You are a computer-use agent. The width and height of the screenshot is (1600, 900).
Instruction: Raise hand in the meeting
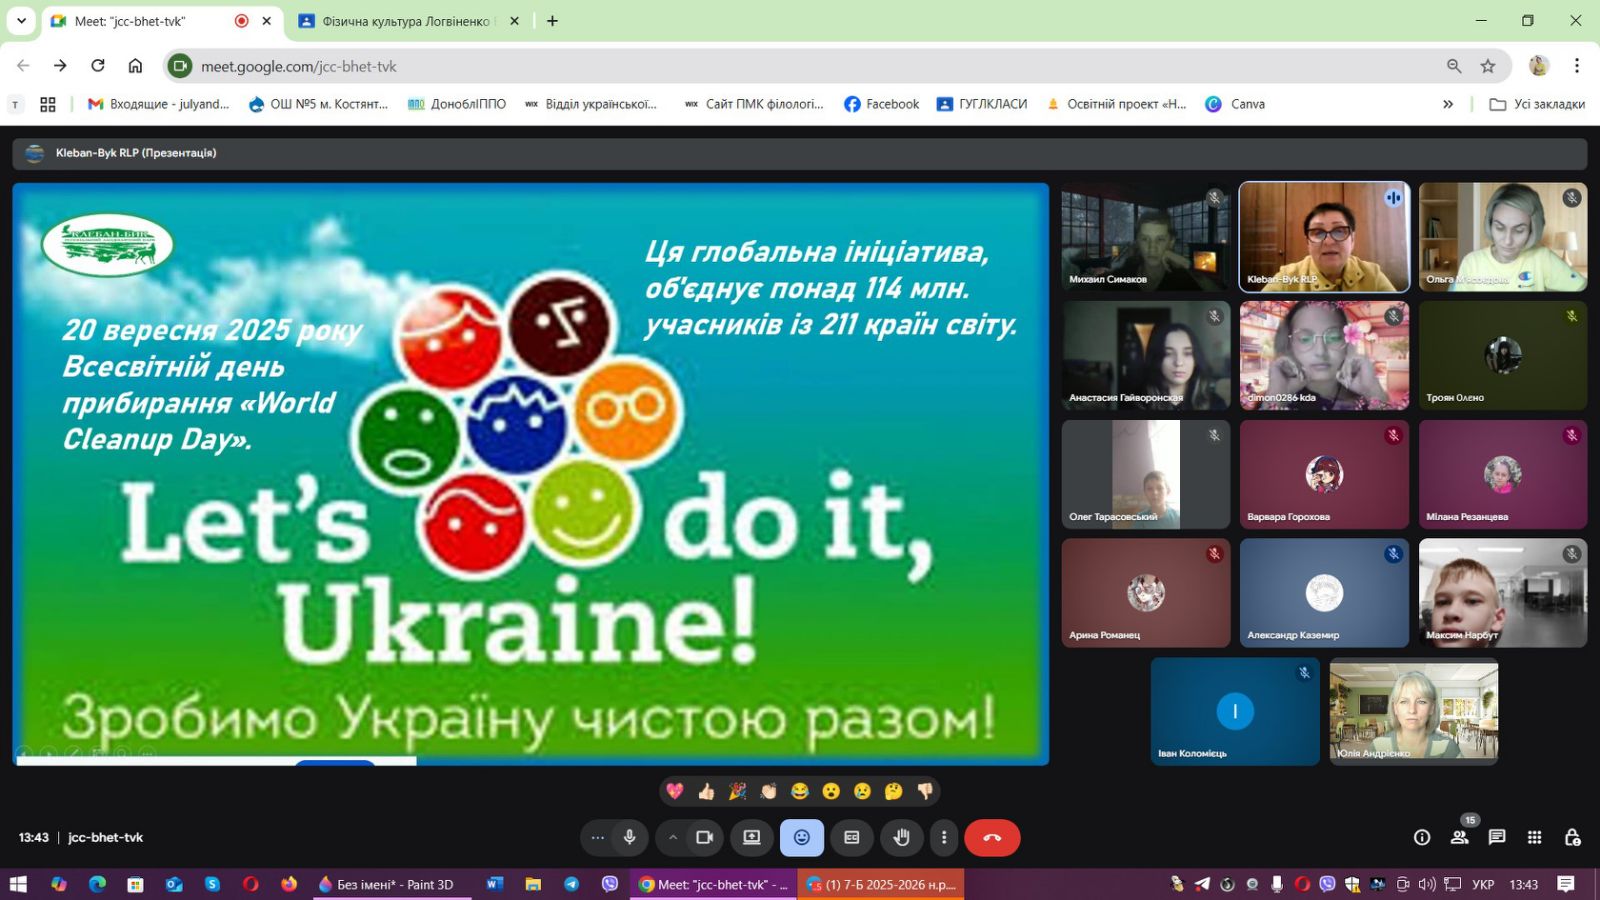pos(901,838)
